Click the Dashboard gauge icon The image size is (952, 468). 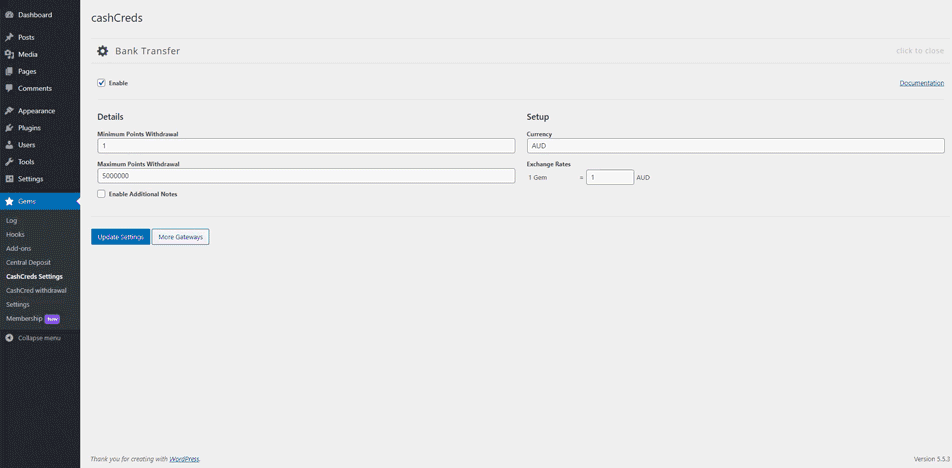[x=9, y=15]
